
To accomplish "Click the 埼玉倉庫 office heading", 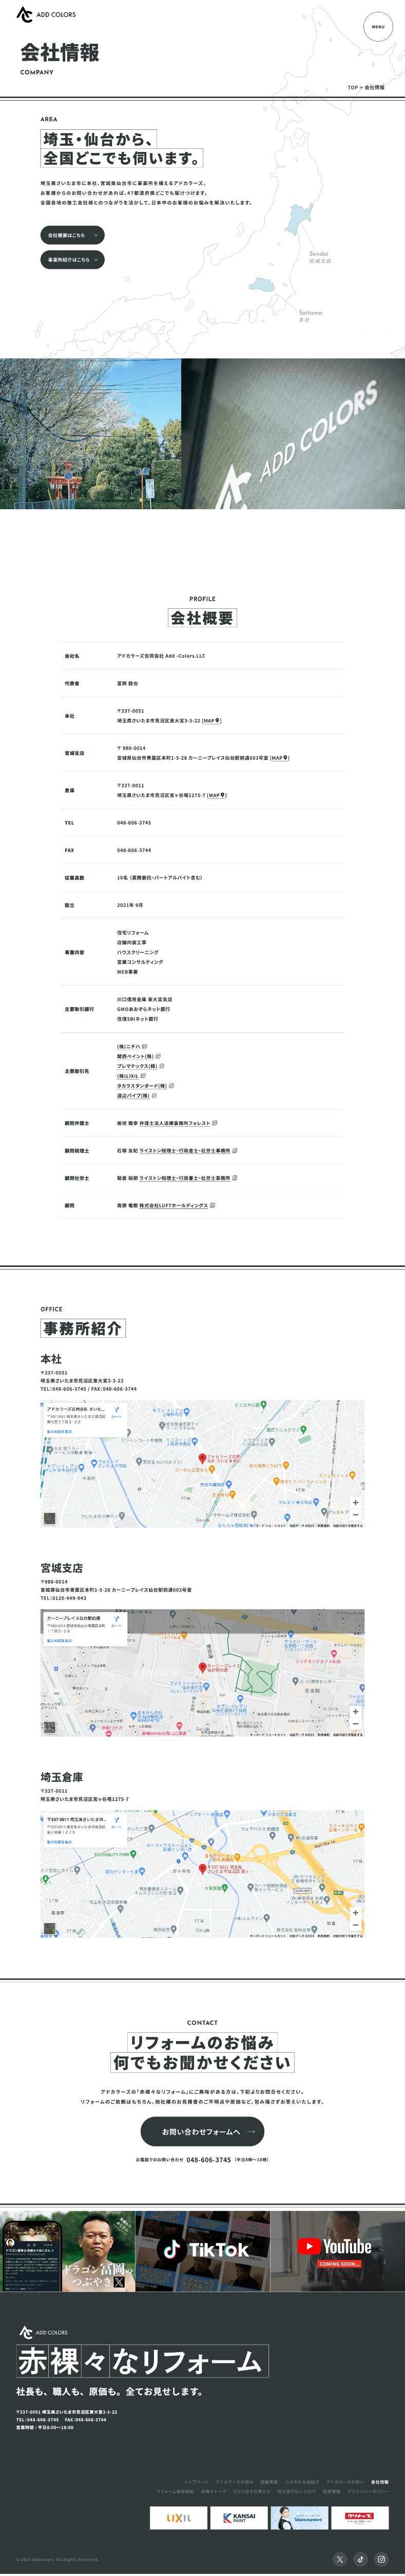I will point(62,1777).
